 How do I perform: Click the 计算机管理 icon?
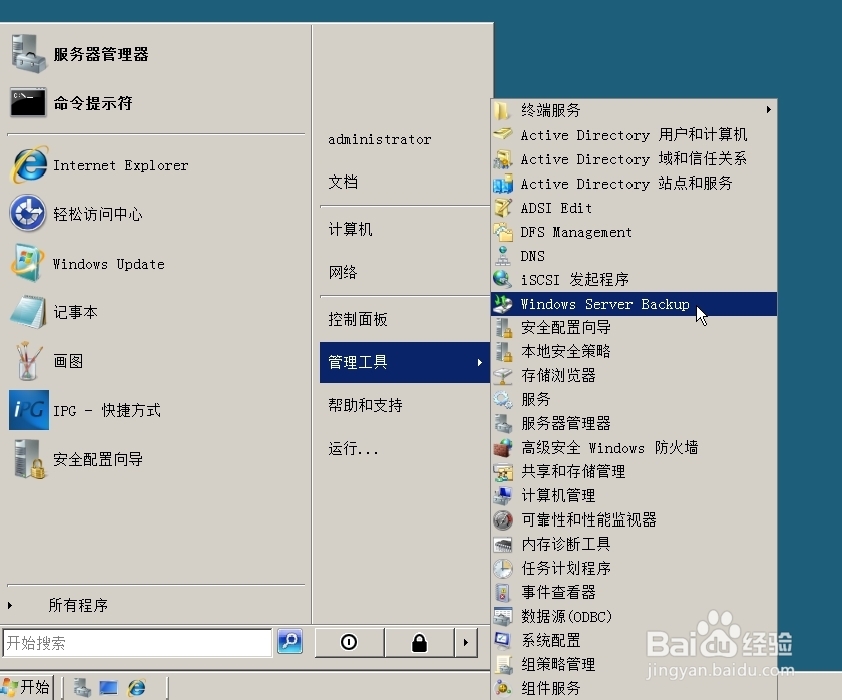tap(503, 495)
